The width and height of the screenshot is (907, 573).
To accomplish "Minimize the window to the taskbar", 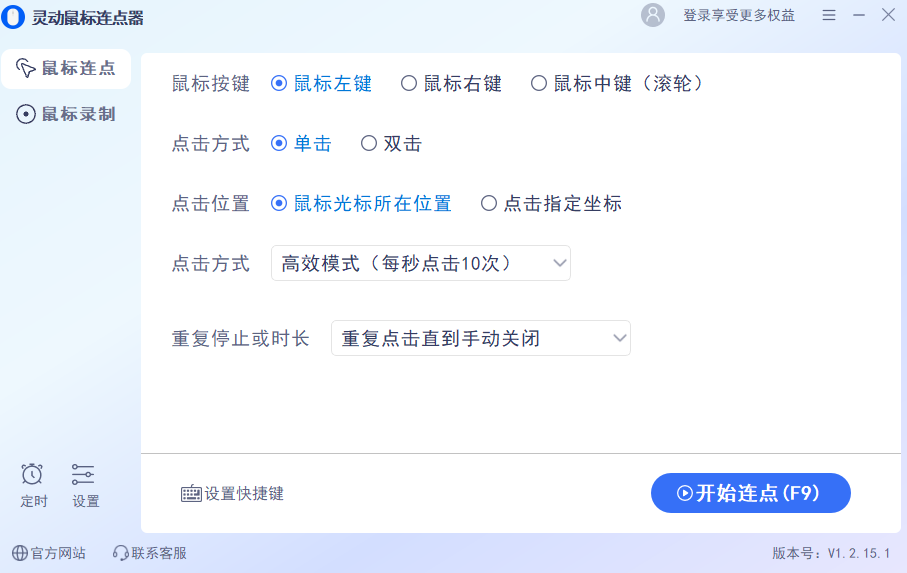I will pos(859,15).
